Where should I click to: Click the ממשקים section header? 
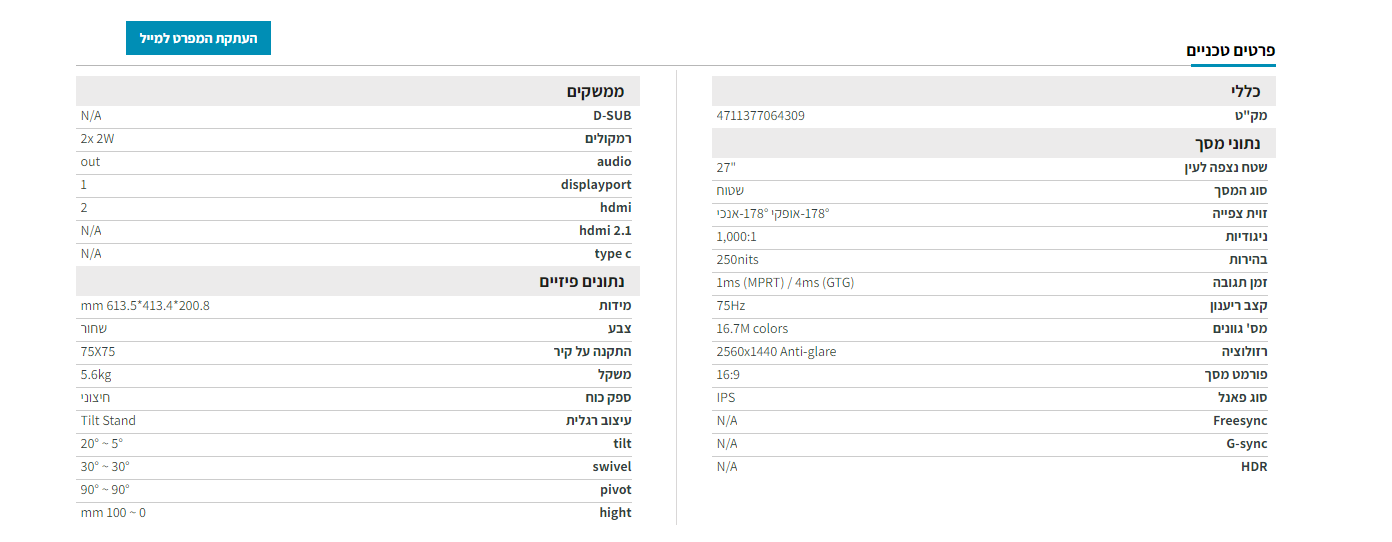pos(358,91)
